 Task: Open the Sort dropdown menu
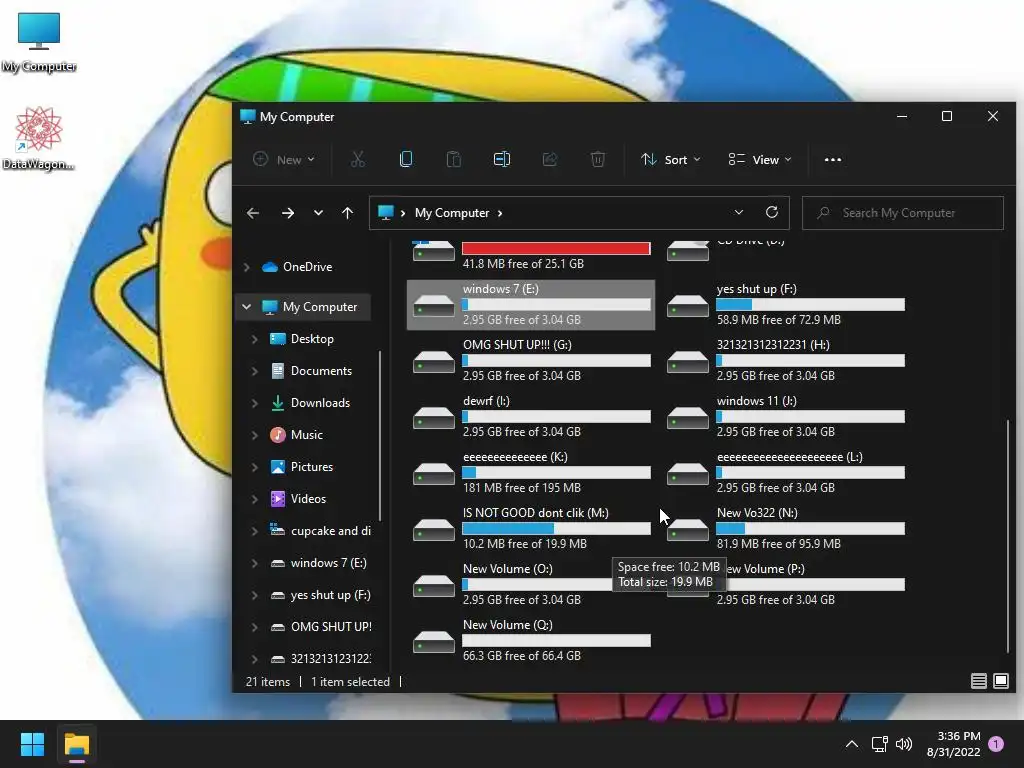(671, 159)
